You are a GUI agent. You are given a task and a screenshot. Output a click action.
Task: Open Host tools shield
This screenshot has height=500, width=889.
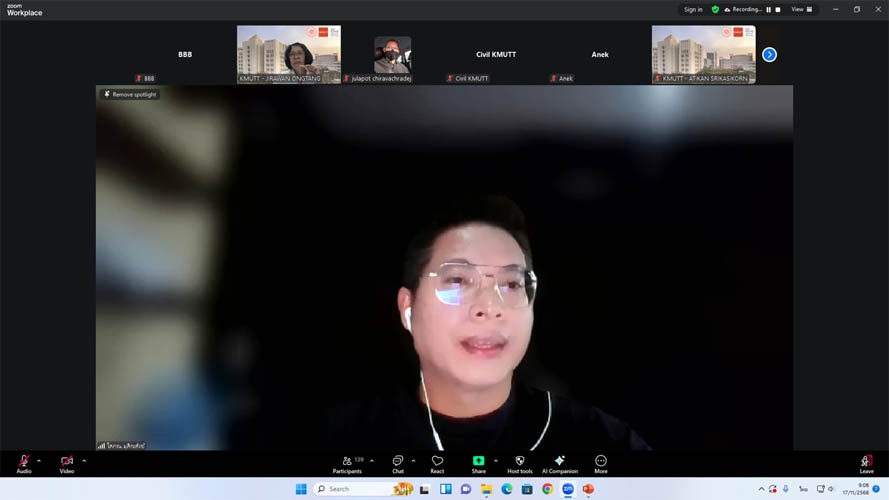(x=519, y=464)
